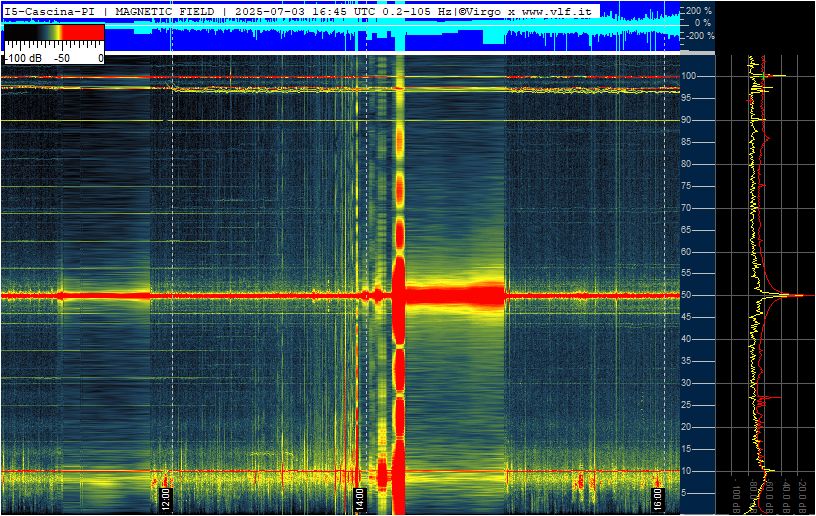
Task: Click the -200 % amplitude scale label
Action: pyautogui.click(x=699, y=36)
